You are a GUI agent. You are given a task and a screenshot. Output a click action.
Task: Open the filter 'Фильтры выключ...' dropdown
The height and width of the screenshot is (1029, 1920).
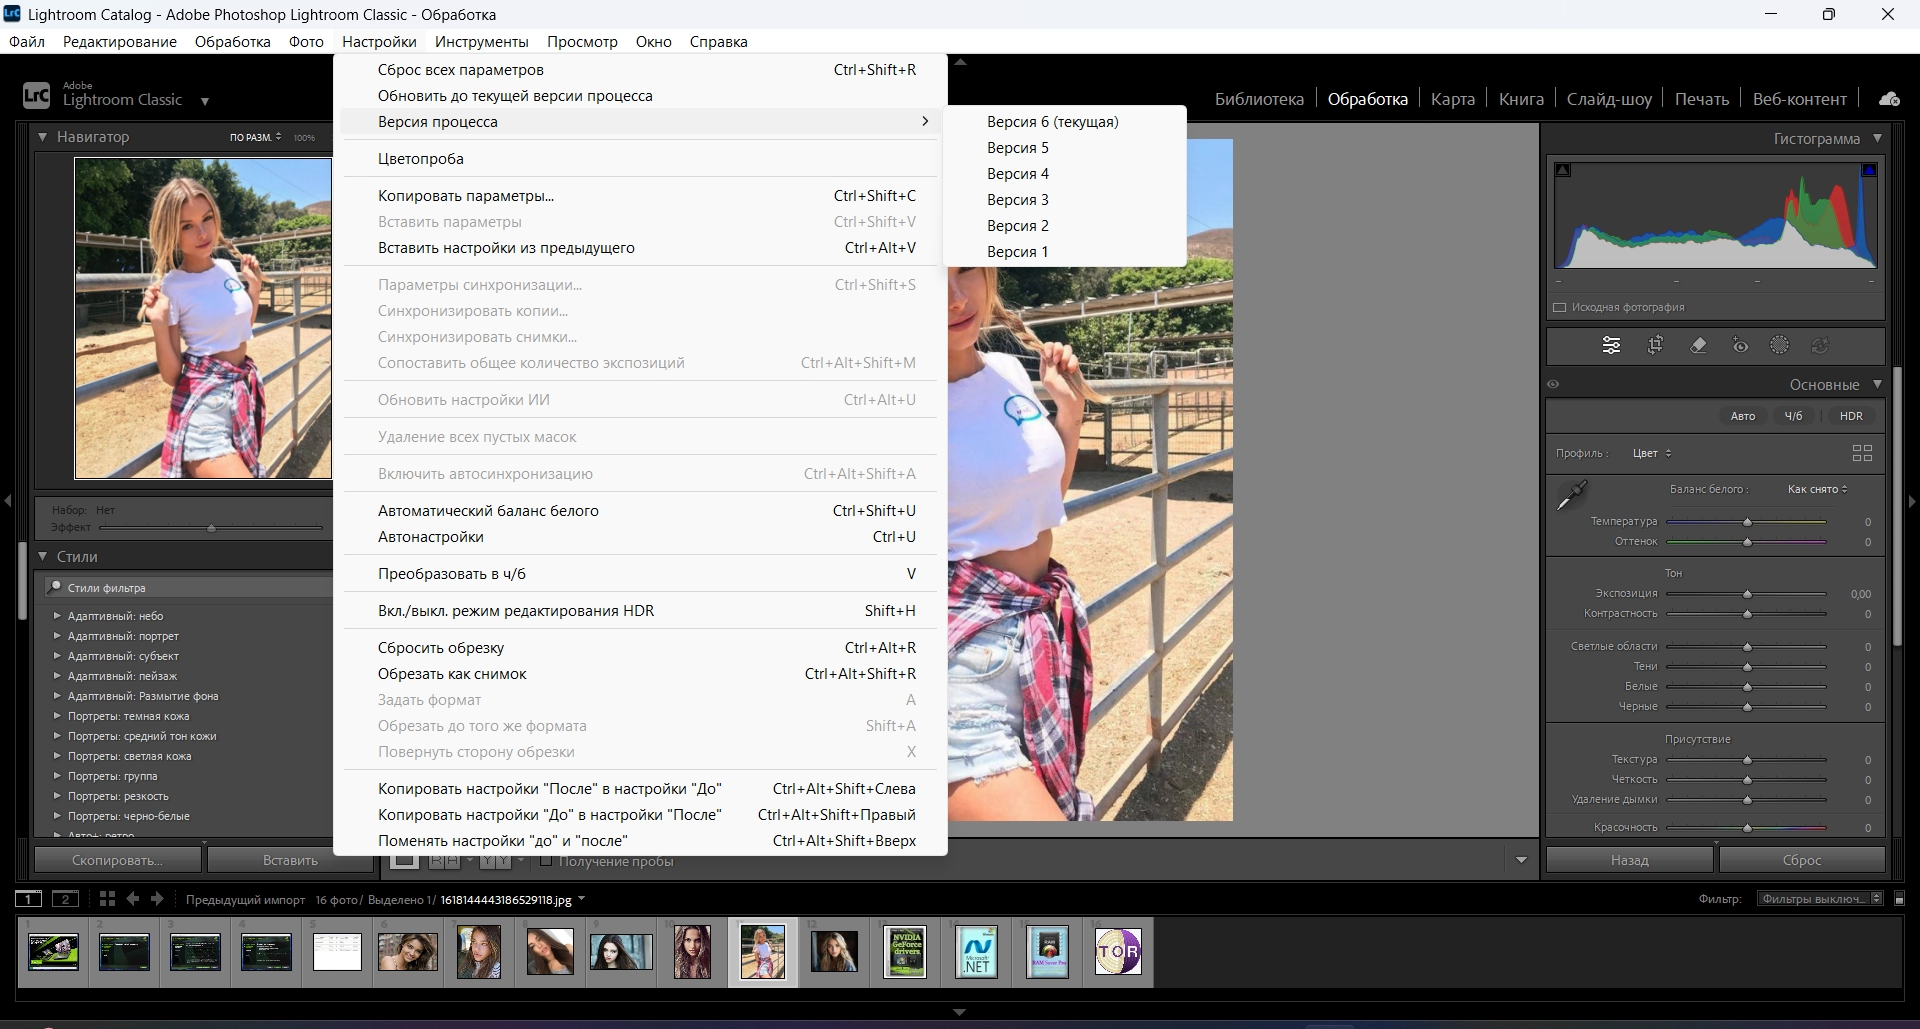coord(1820,899)
